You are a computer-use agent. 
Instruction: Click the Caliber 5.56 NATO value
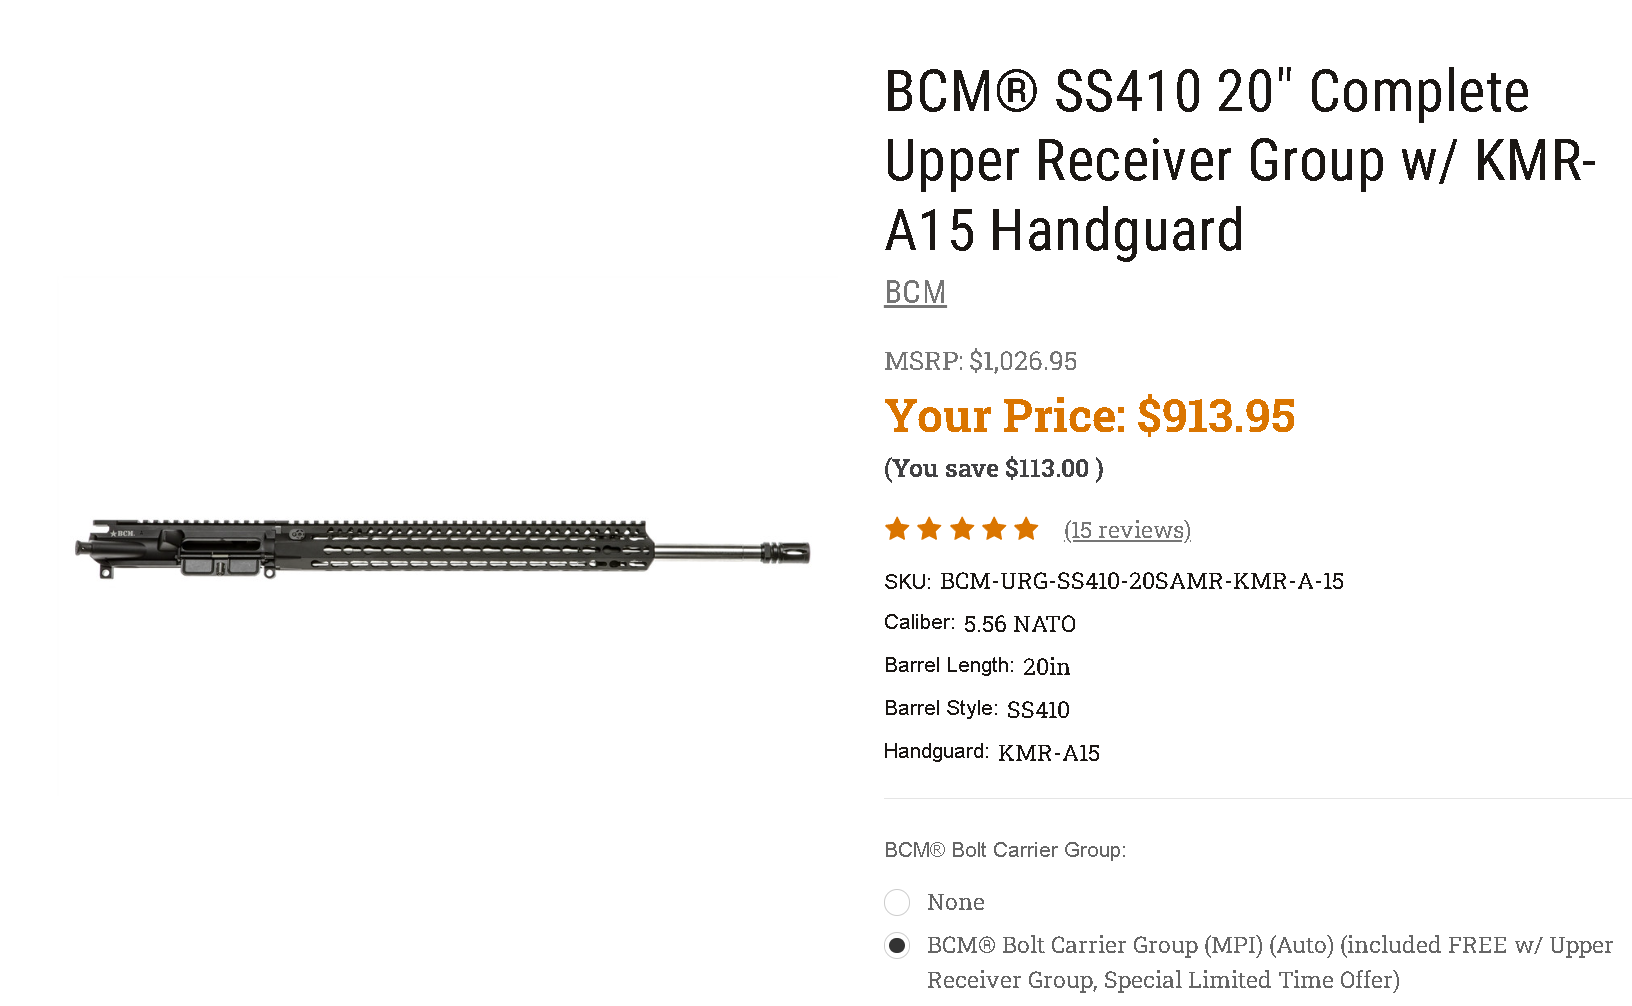pyautogui.click(x=1019, y=624)
